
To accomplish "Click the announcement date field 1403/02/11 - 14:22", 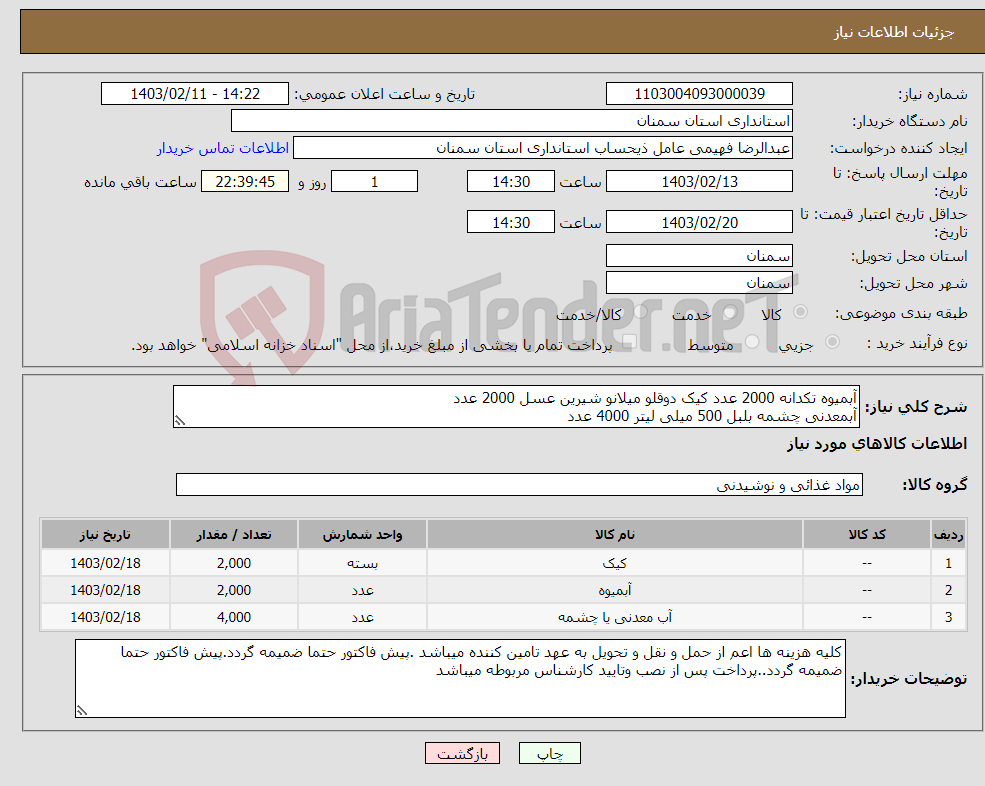I will pos(195,94).
